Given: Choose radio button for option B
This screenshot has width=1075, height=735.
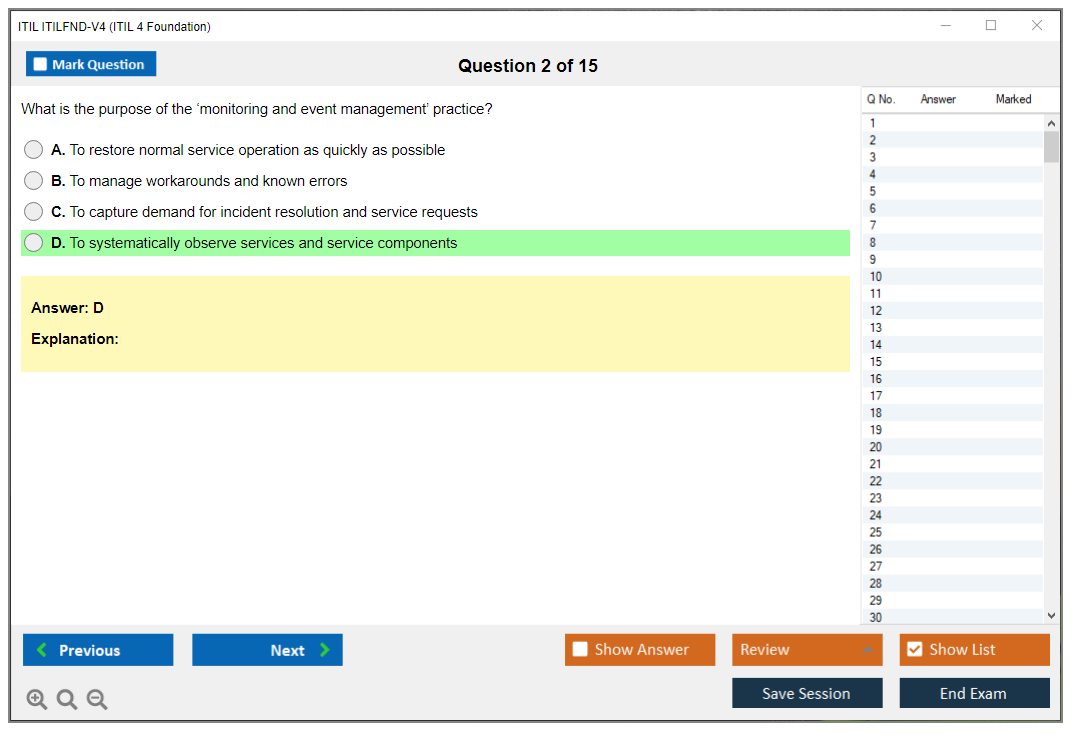Looking at the screenshot, I should [x=34, y=181].
